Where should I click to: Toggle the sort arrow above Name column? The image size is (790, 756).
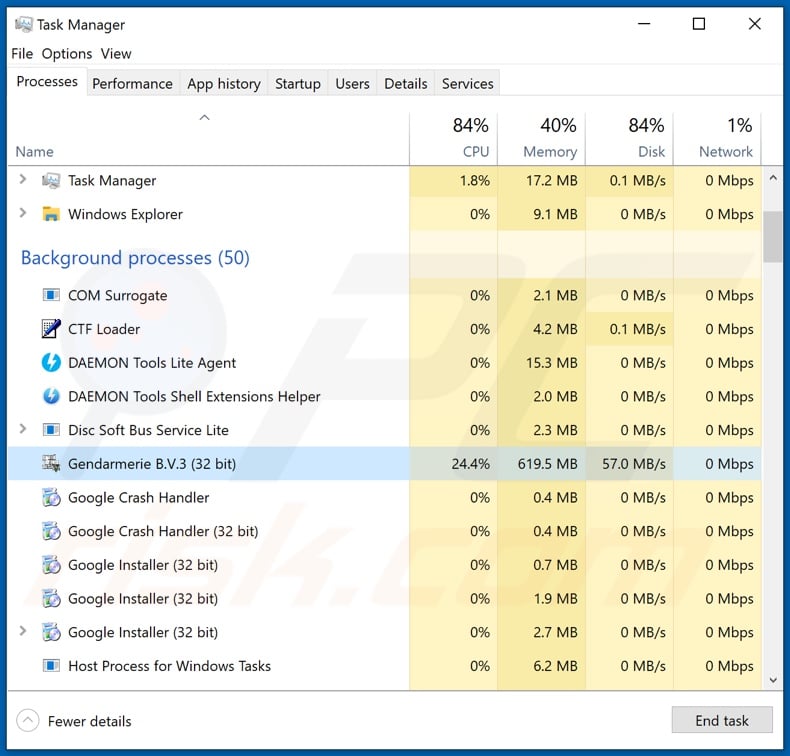[x=204, y=117]
